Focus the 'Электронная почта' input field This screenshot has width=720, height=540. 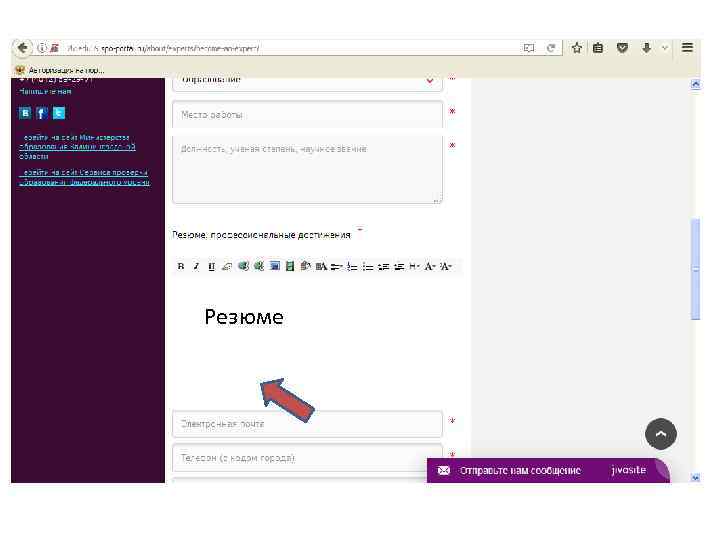click(x=307, y=424)
